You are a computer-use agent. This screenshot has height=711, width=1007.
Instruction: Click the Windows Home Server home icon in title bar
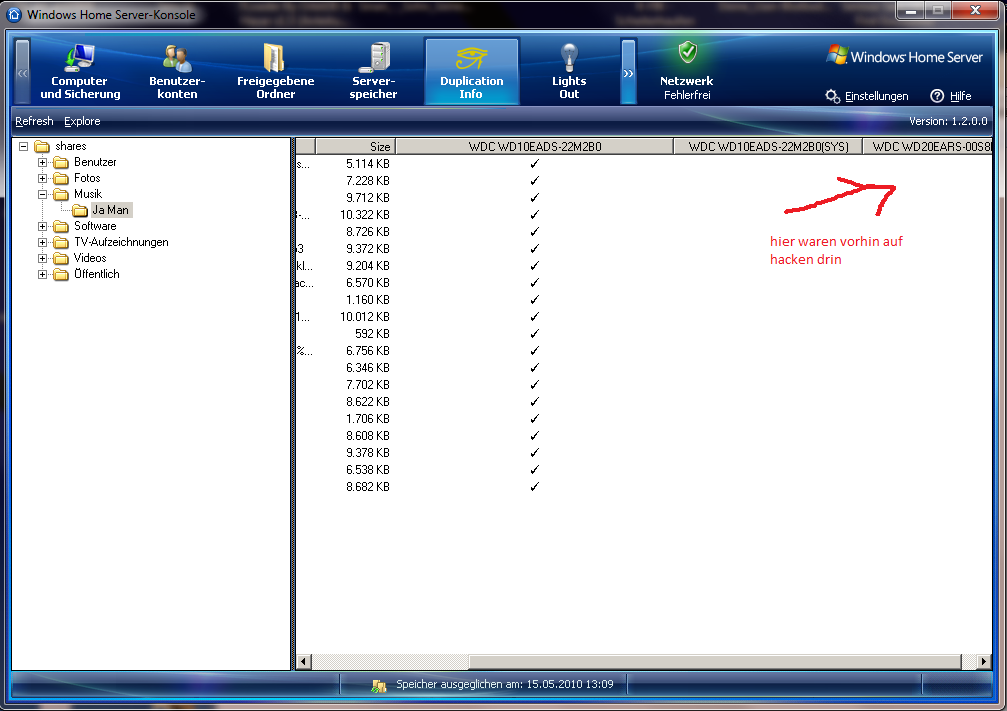pyautogui.click(x=14, y=14)
